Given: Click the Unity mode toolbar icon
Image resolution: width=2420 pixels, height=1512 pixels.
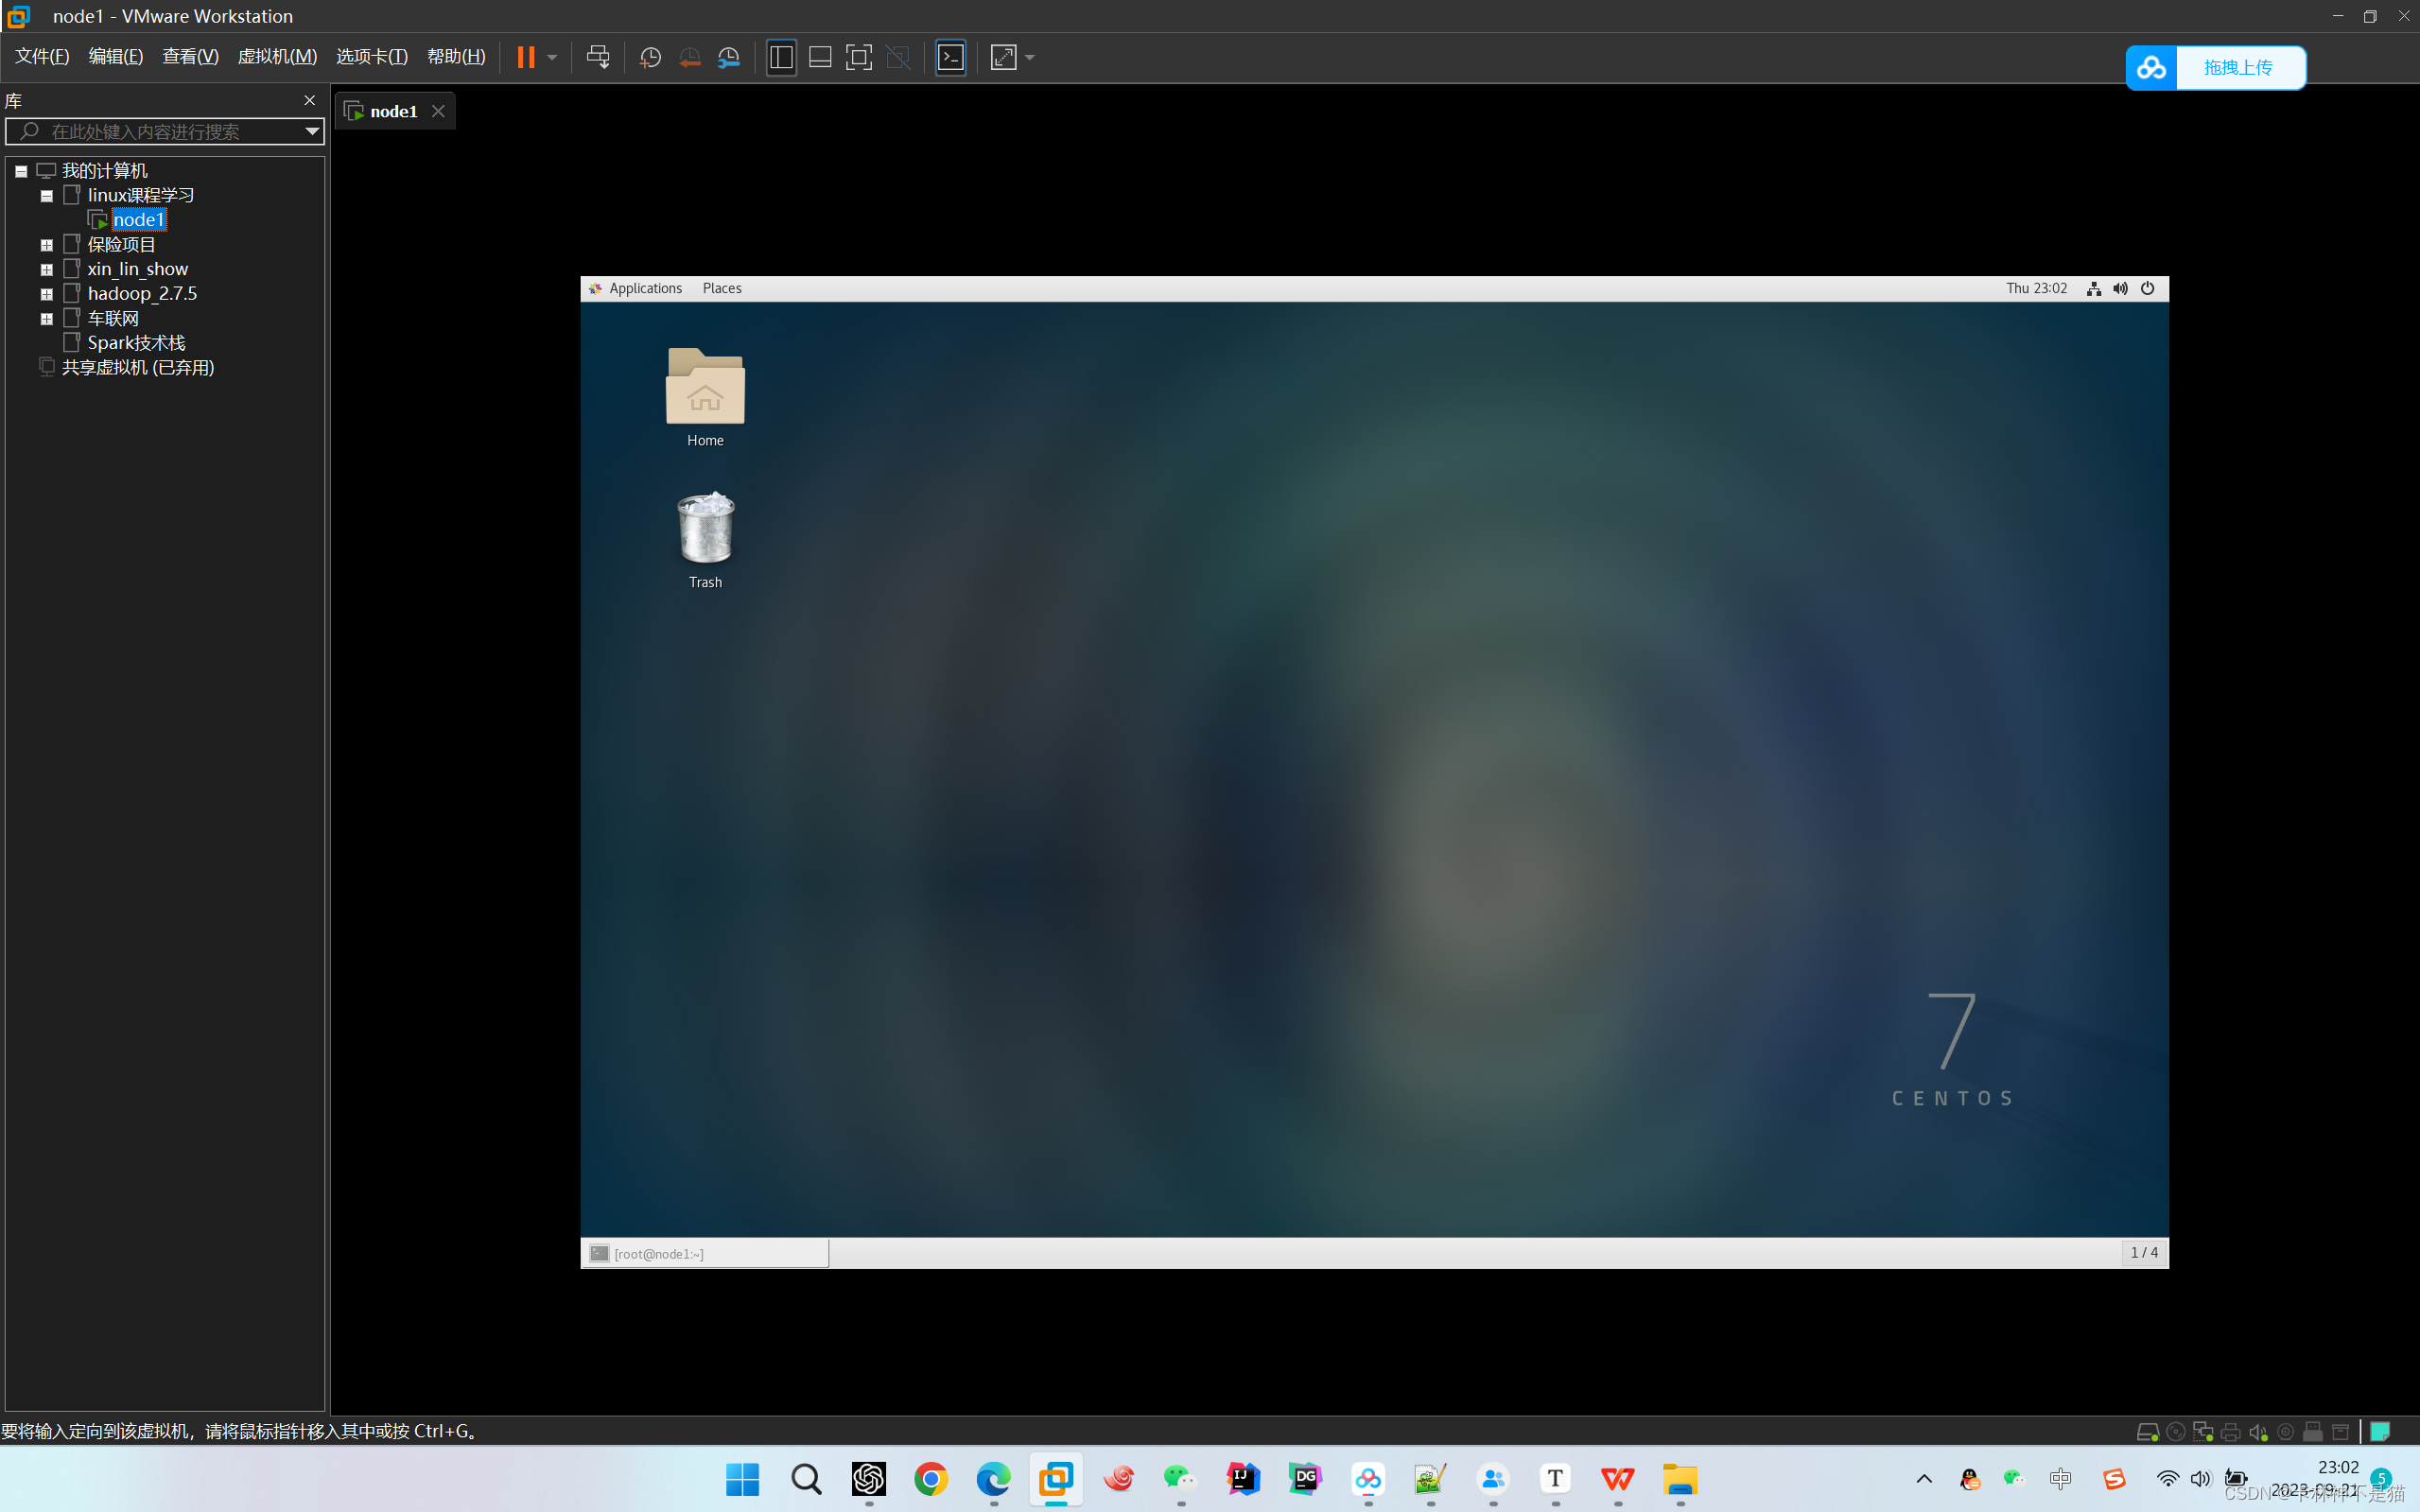Looking at the screenshot, I should coord(898,57).
